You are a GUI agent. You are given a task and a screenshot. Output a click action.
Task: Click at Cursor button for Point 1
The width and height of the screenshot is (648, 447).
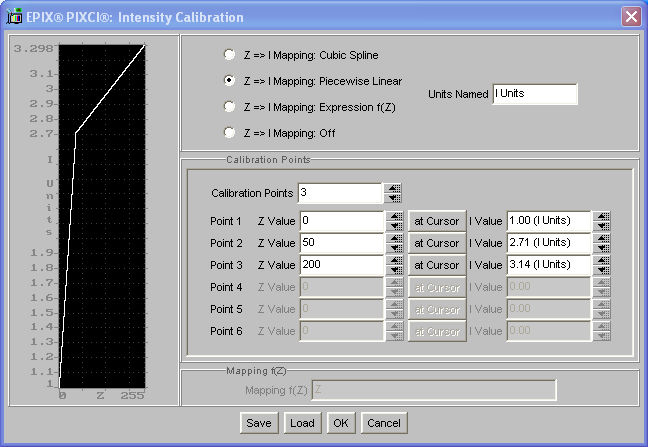tap(437, 221)
